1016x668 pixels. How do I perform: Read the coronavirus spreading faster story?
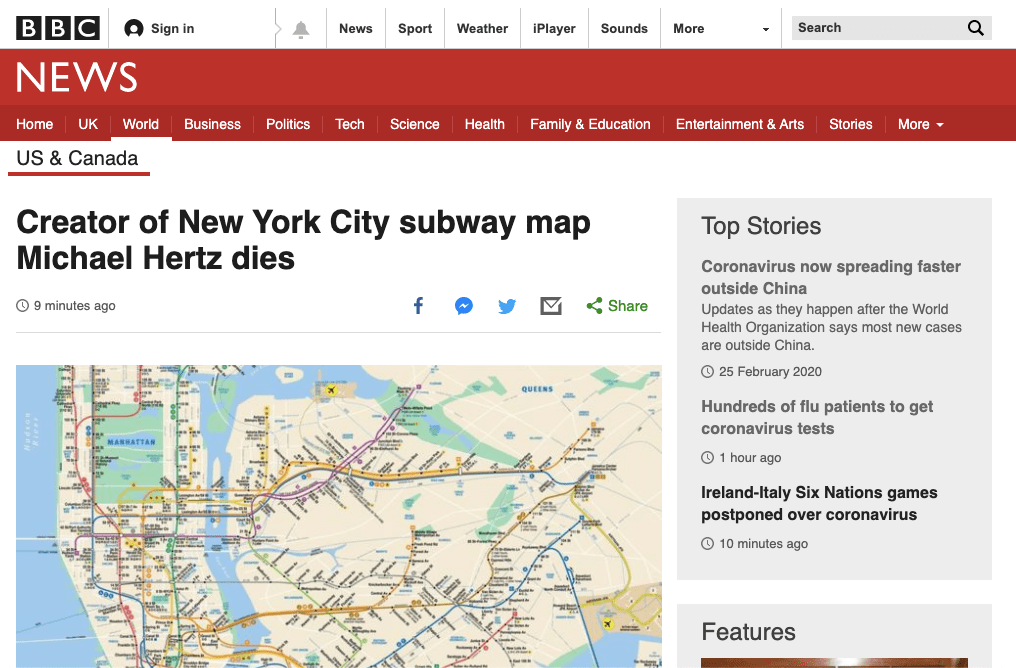(x=830, y=277)
